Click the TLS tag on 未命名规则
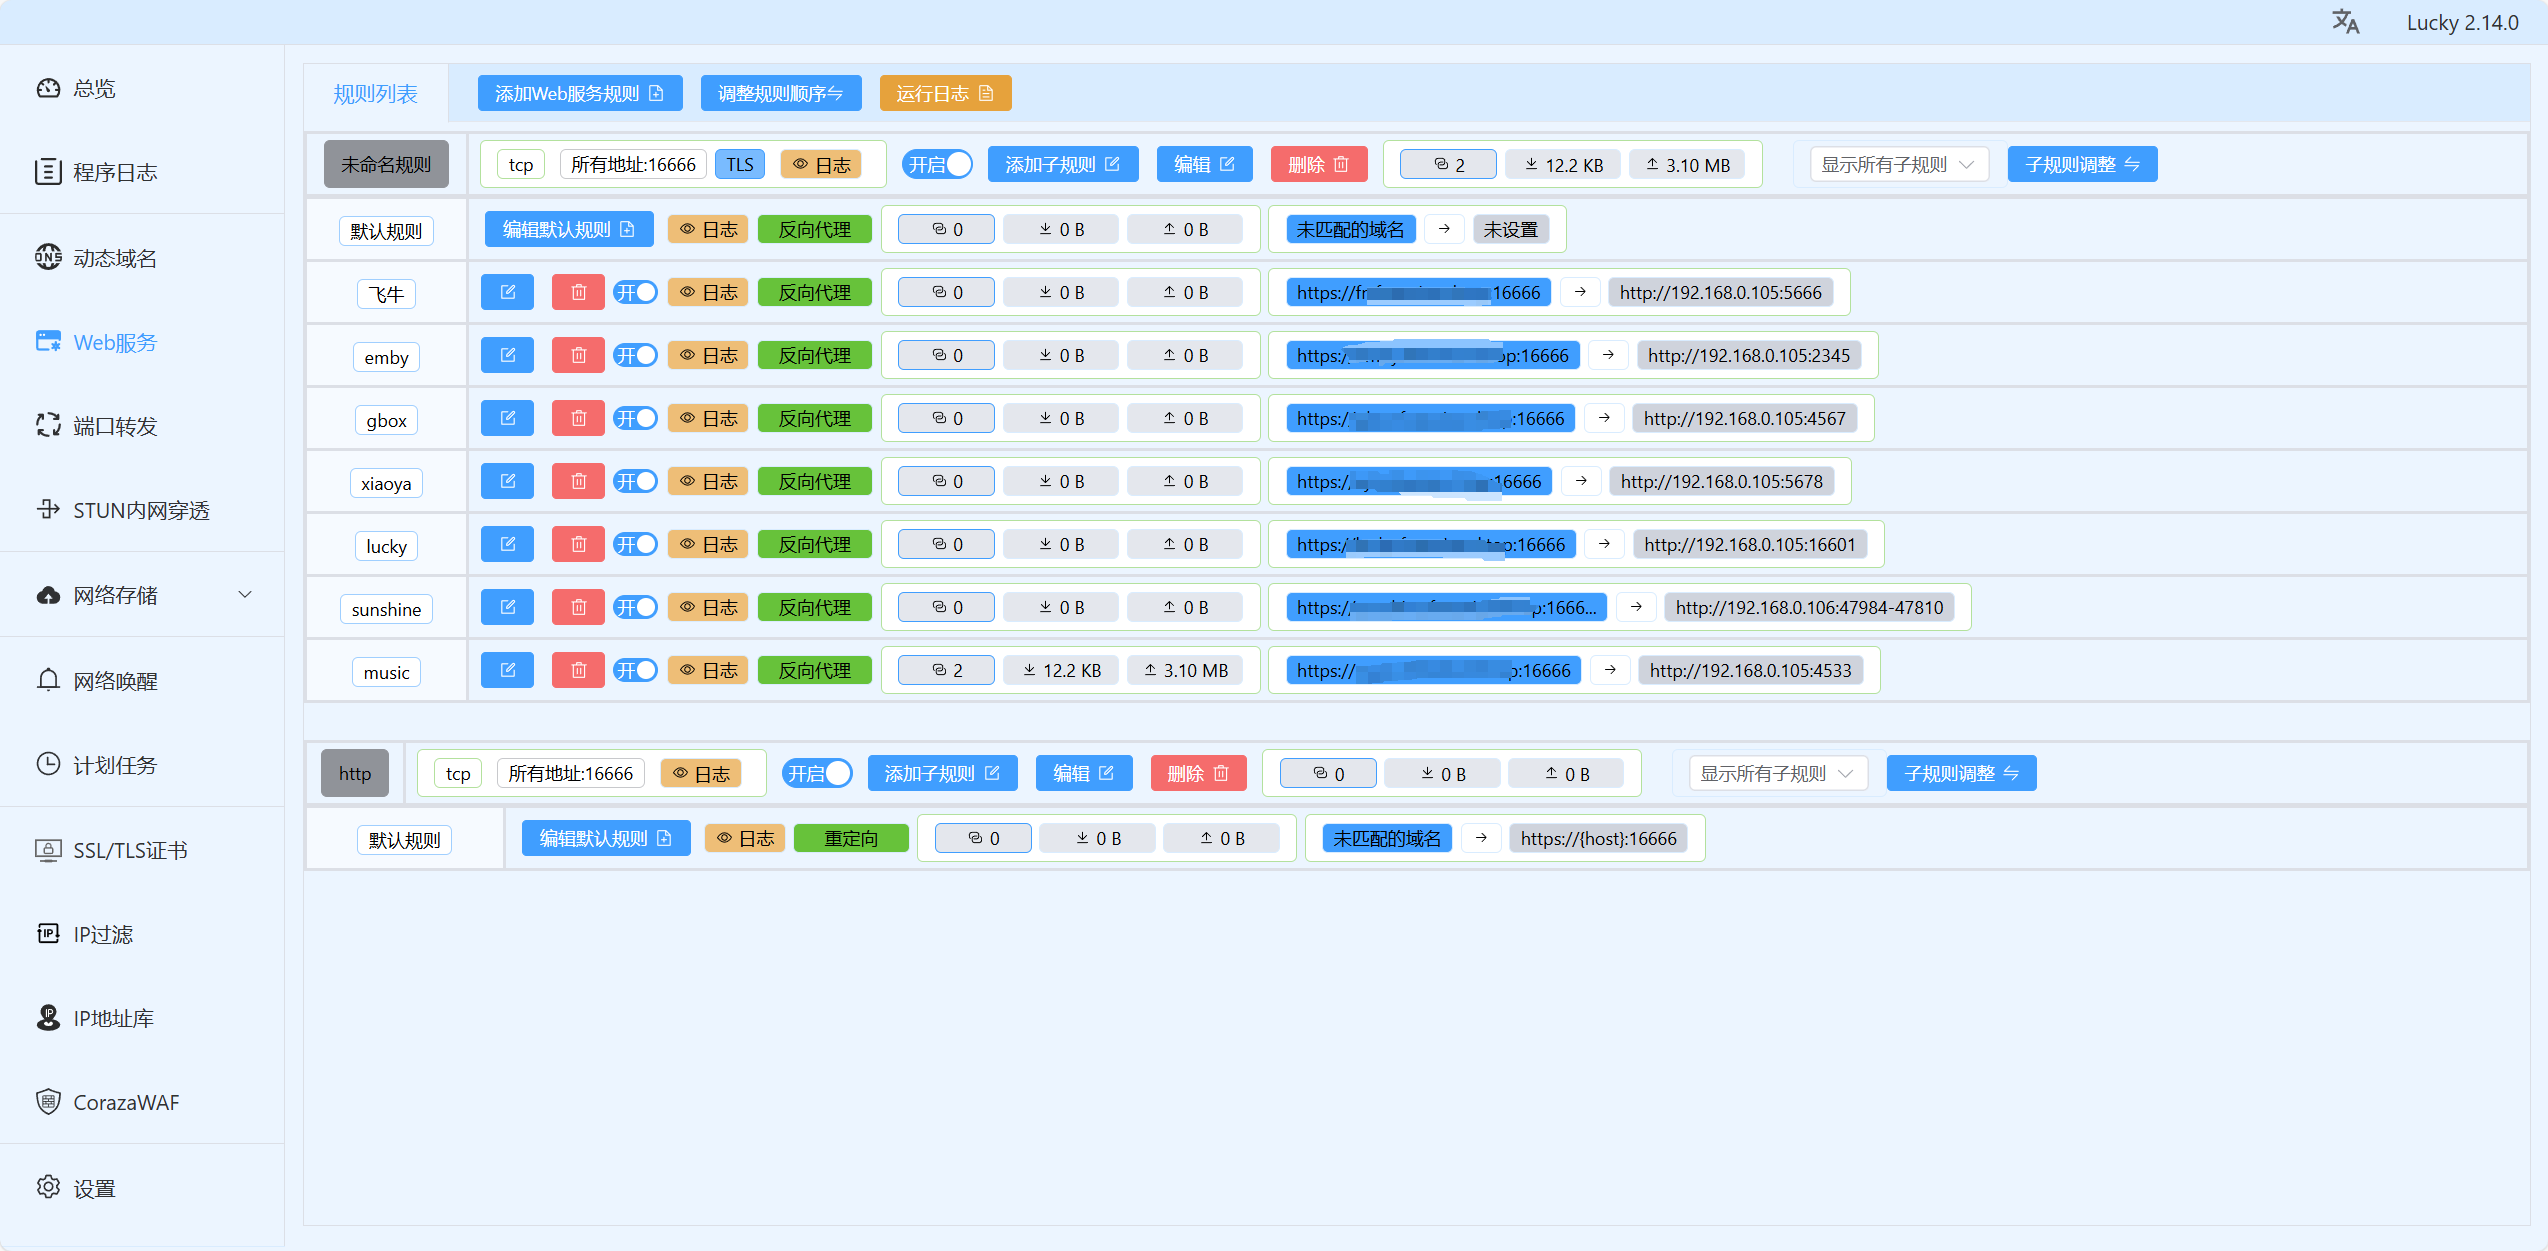The image size is (2548, 1251). point(740,164)
